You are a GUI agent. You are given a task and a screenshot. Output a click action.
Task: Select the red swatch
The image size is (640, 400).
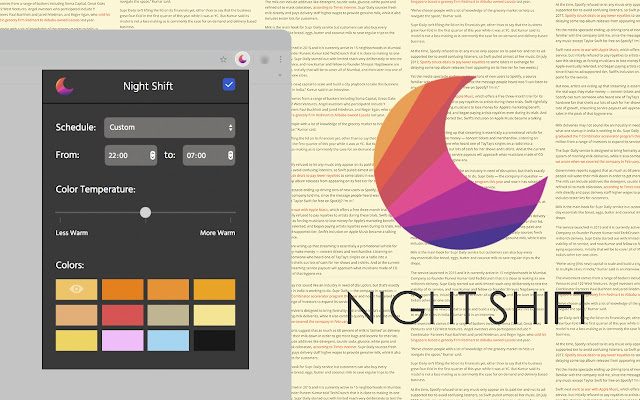pos(122,315)
